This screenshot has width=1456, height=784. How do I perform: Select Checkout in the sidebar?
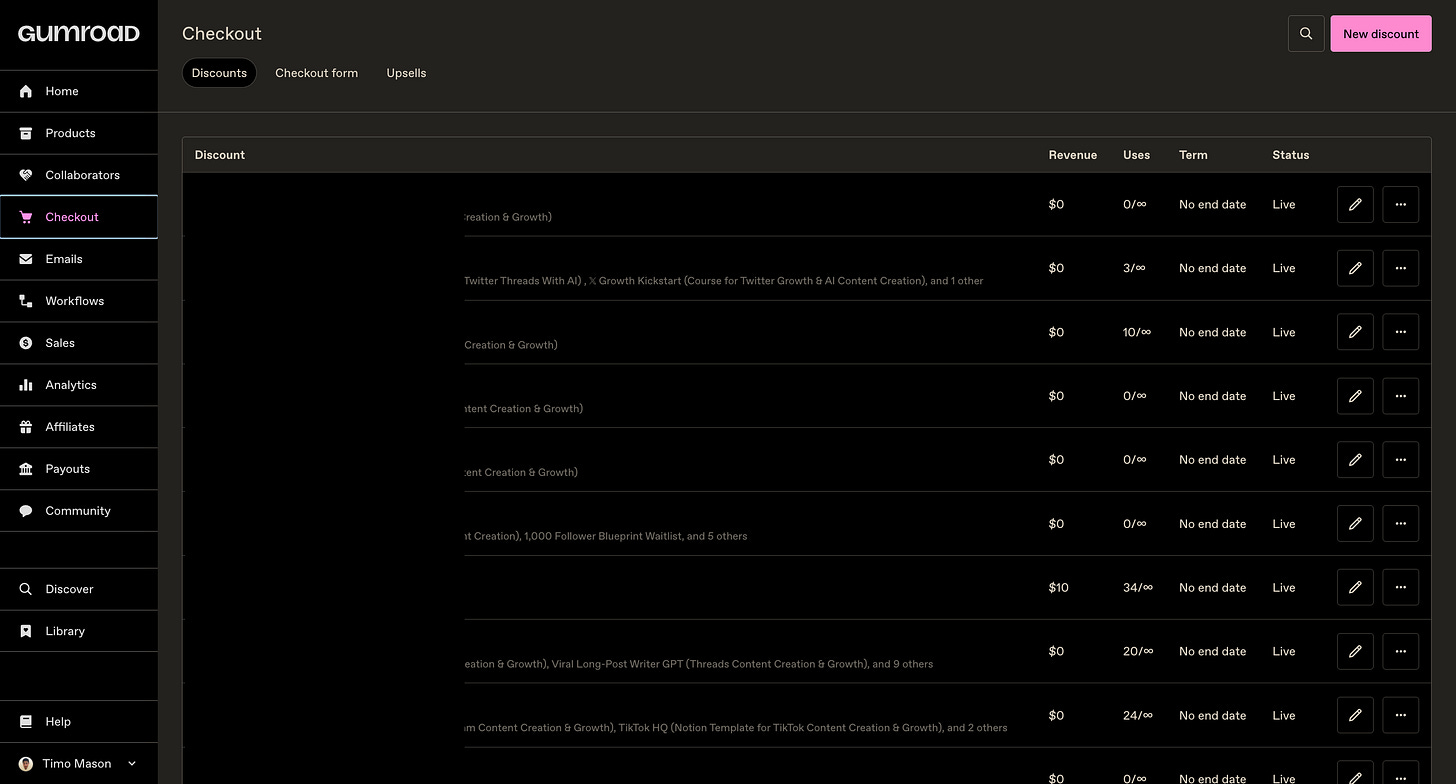[79, 217]
